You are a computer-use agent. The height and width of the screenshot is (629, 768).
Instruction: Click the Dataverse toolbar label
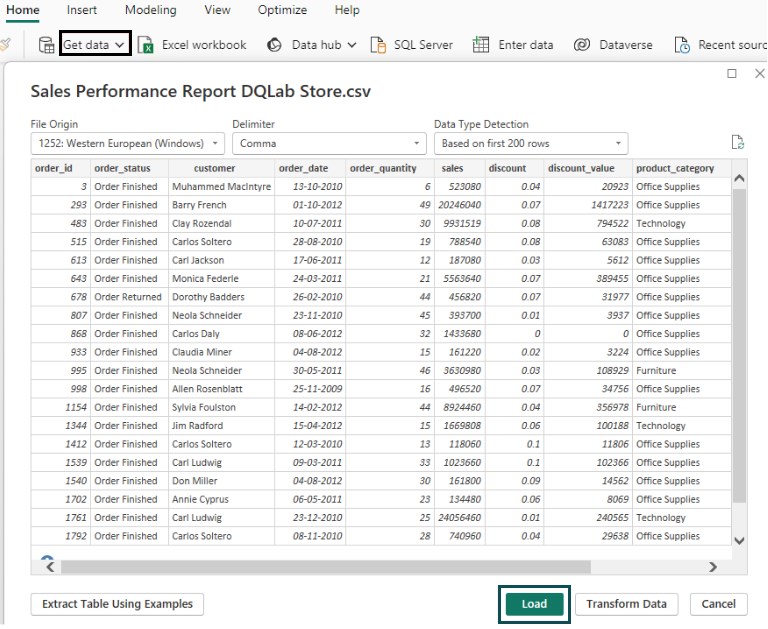(x=625, y=45)
